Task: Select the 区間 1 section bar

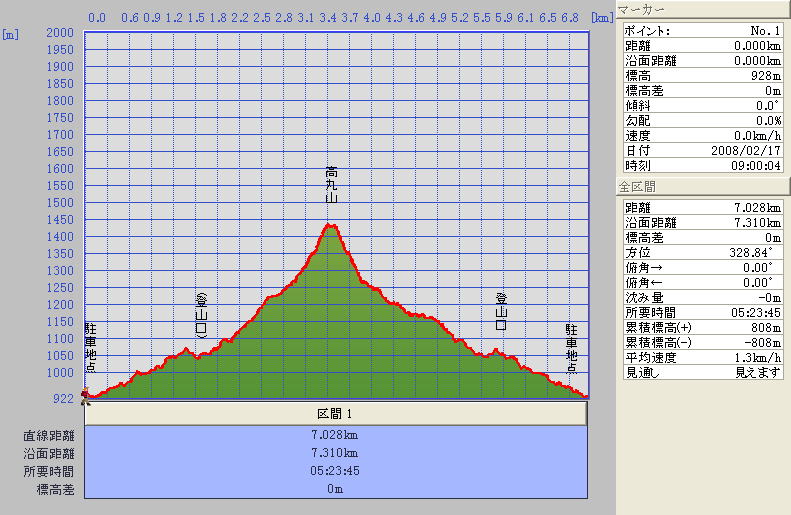Action: [335, 414]
